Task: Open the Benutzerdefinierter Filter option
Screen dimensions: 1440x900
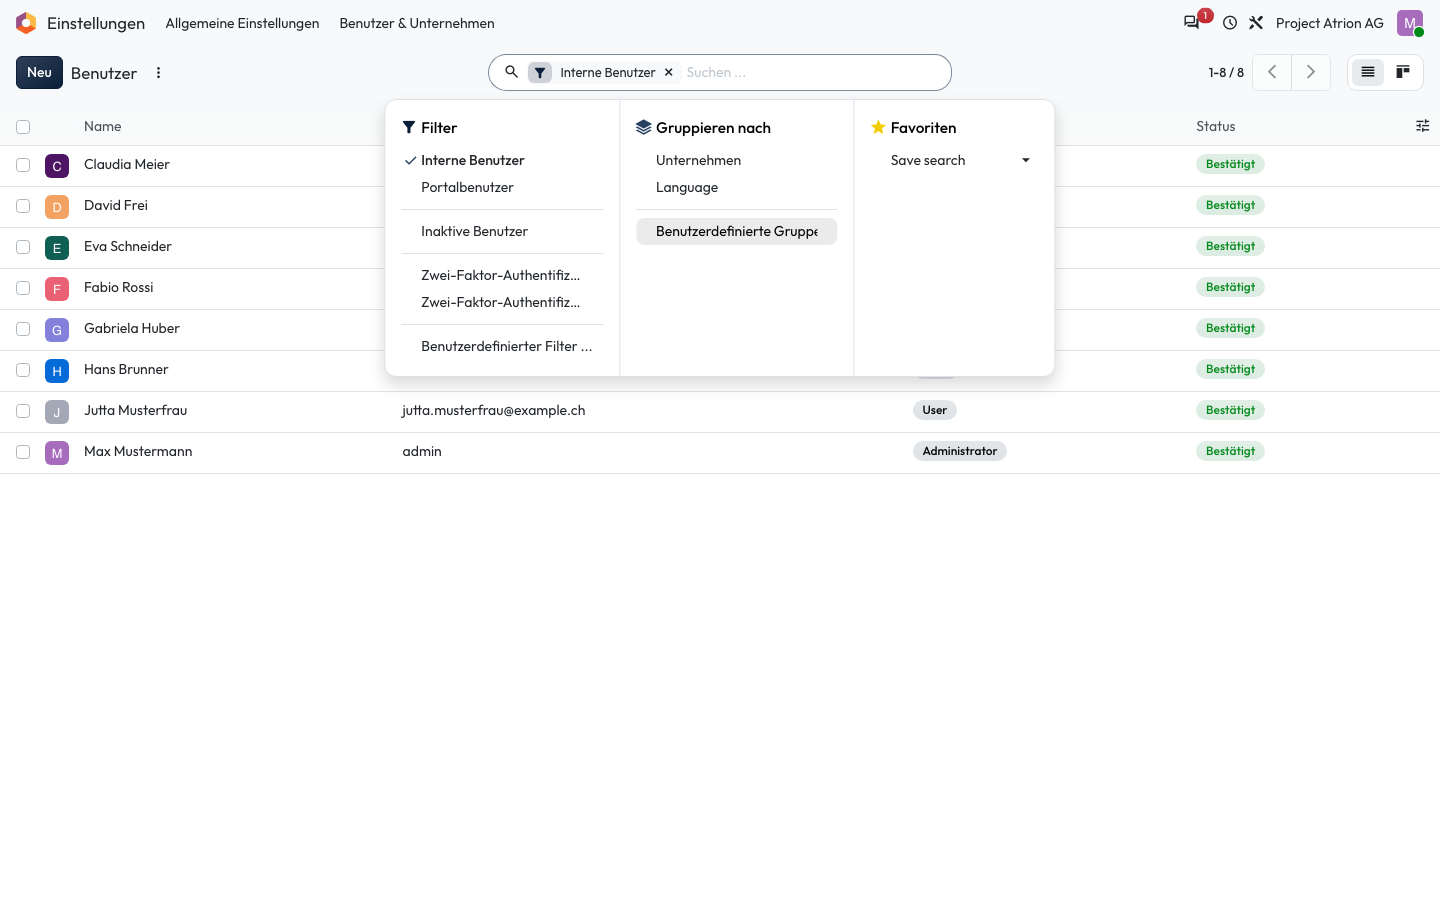Action: point(507,346)
